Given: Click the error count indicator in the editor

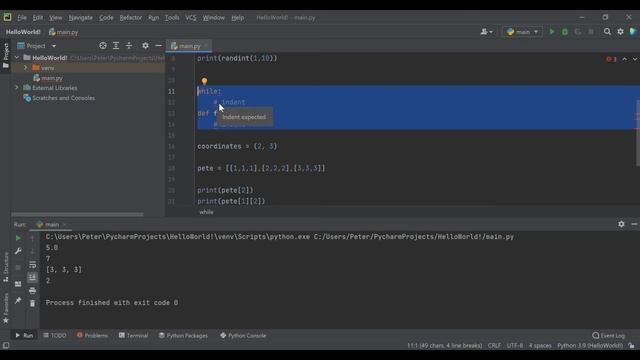Looking at the screenshot, I should 611,59.
